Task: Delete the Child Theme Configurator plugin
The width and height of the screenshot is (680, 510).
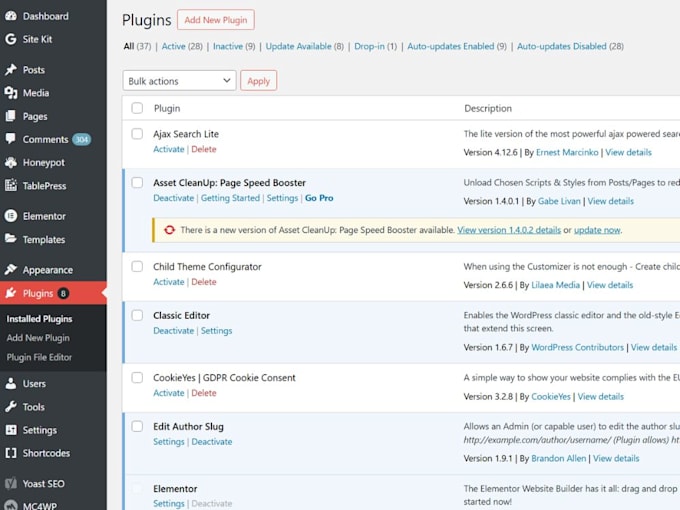Action: click(204, 282)
